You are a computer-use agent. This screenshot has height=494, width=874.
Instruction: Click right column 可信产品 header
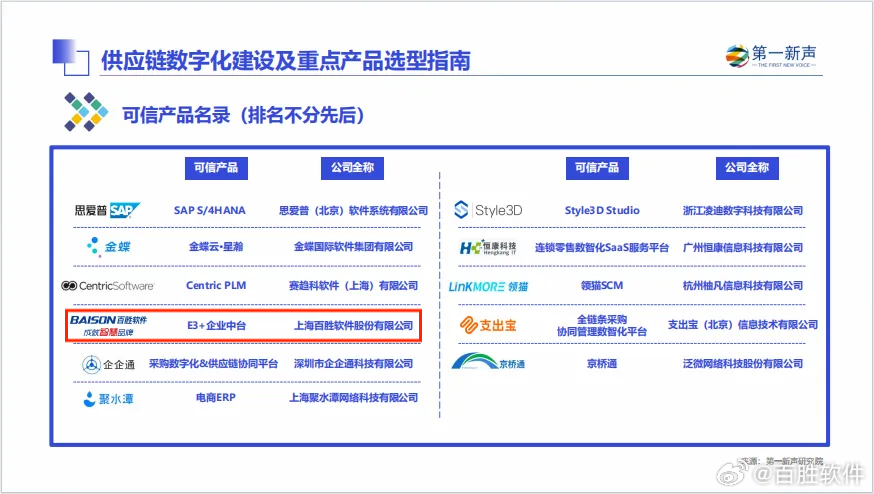point(598,168)
